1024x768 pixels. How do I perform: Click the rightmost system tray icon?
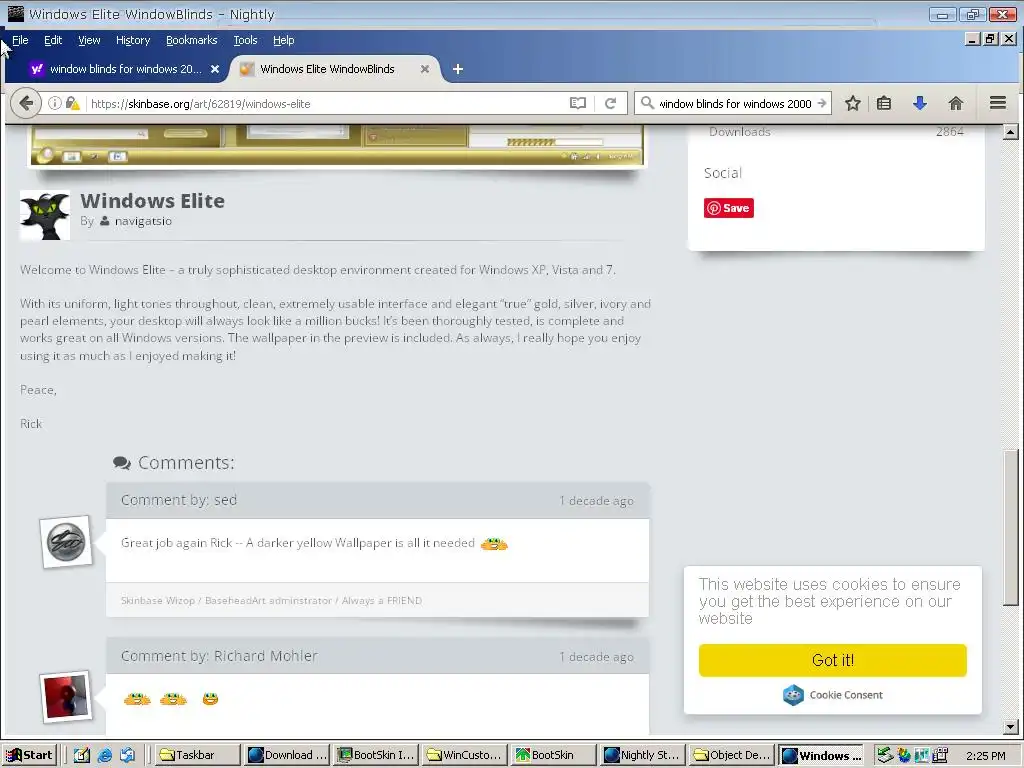(940, 755)
